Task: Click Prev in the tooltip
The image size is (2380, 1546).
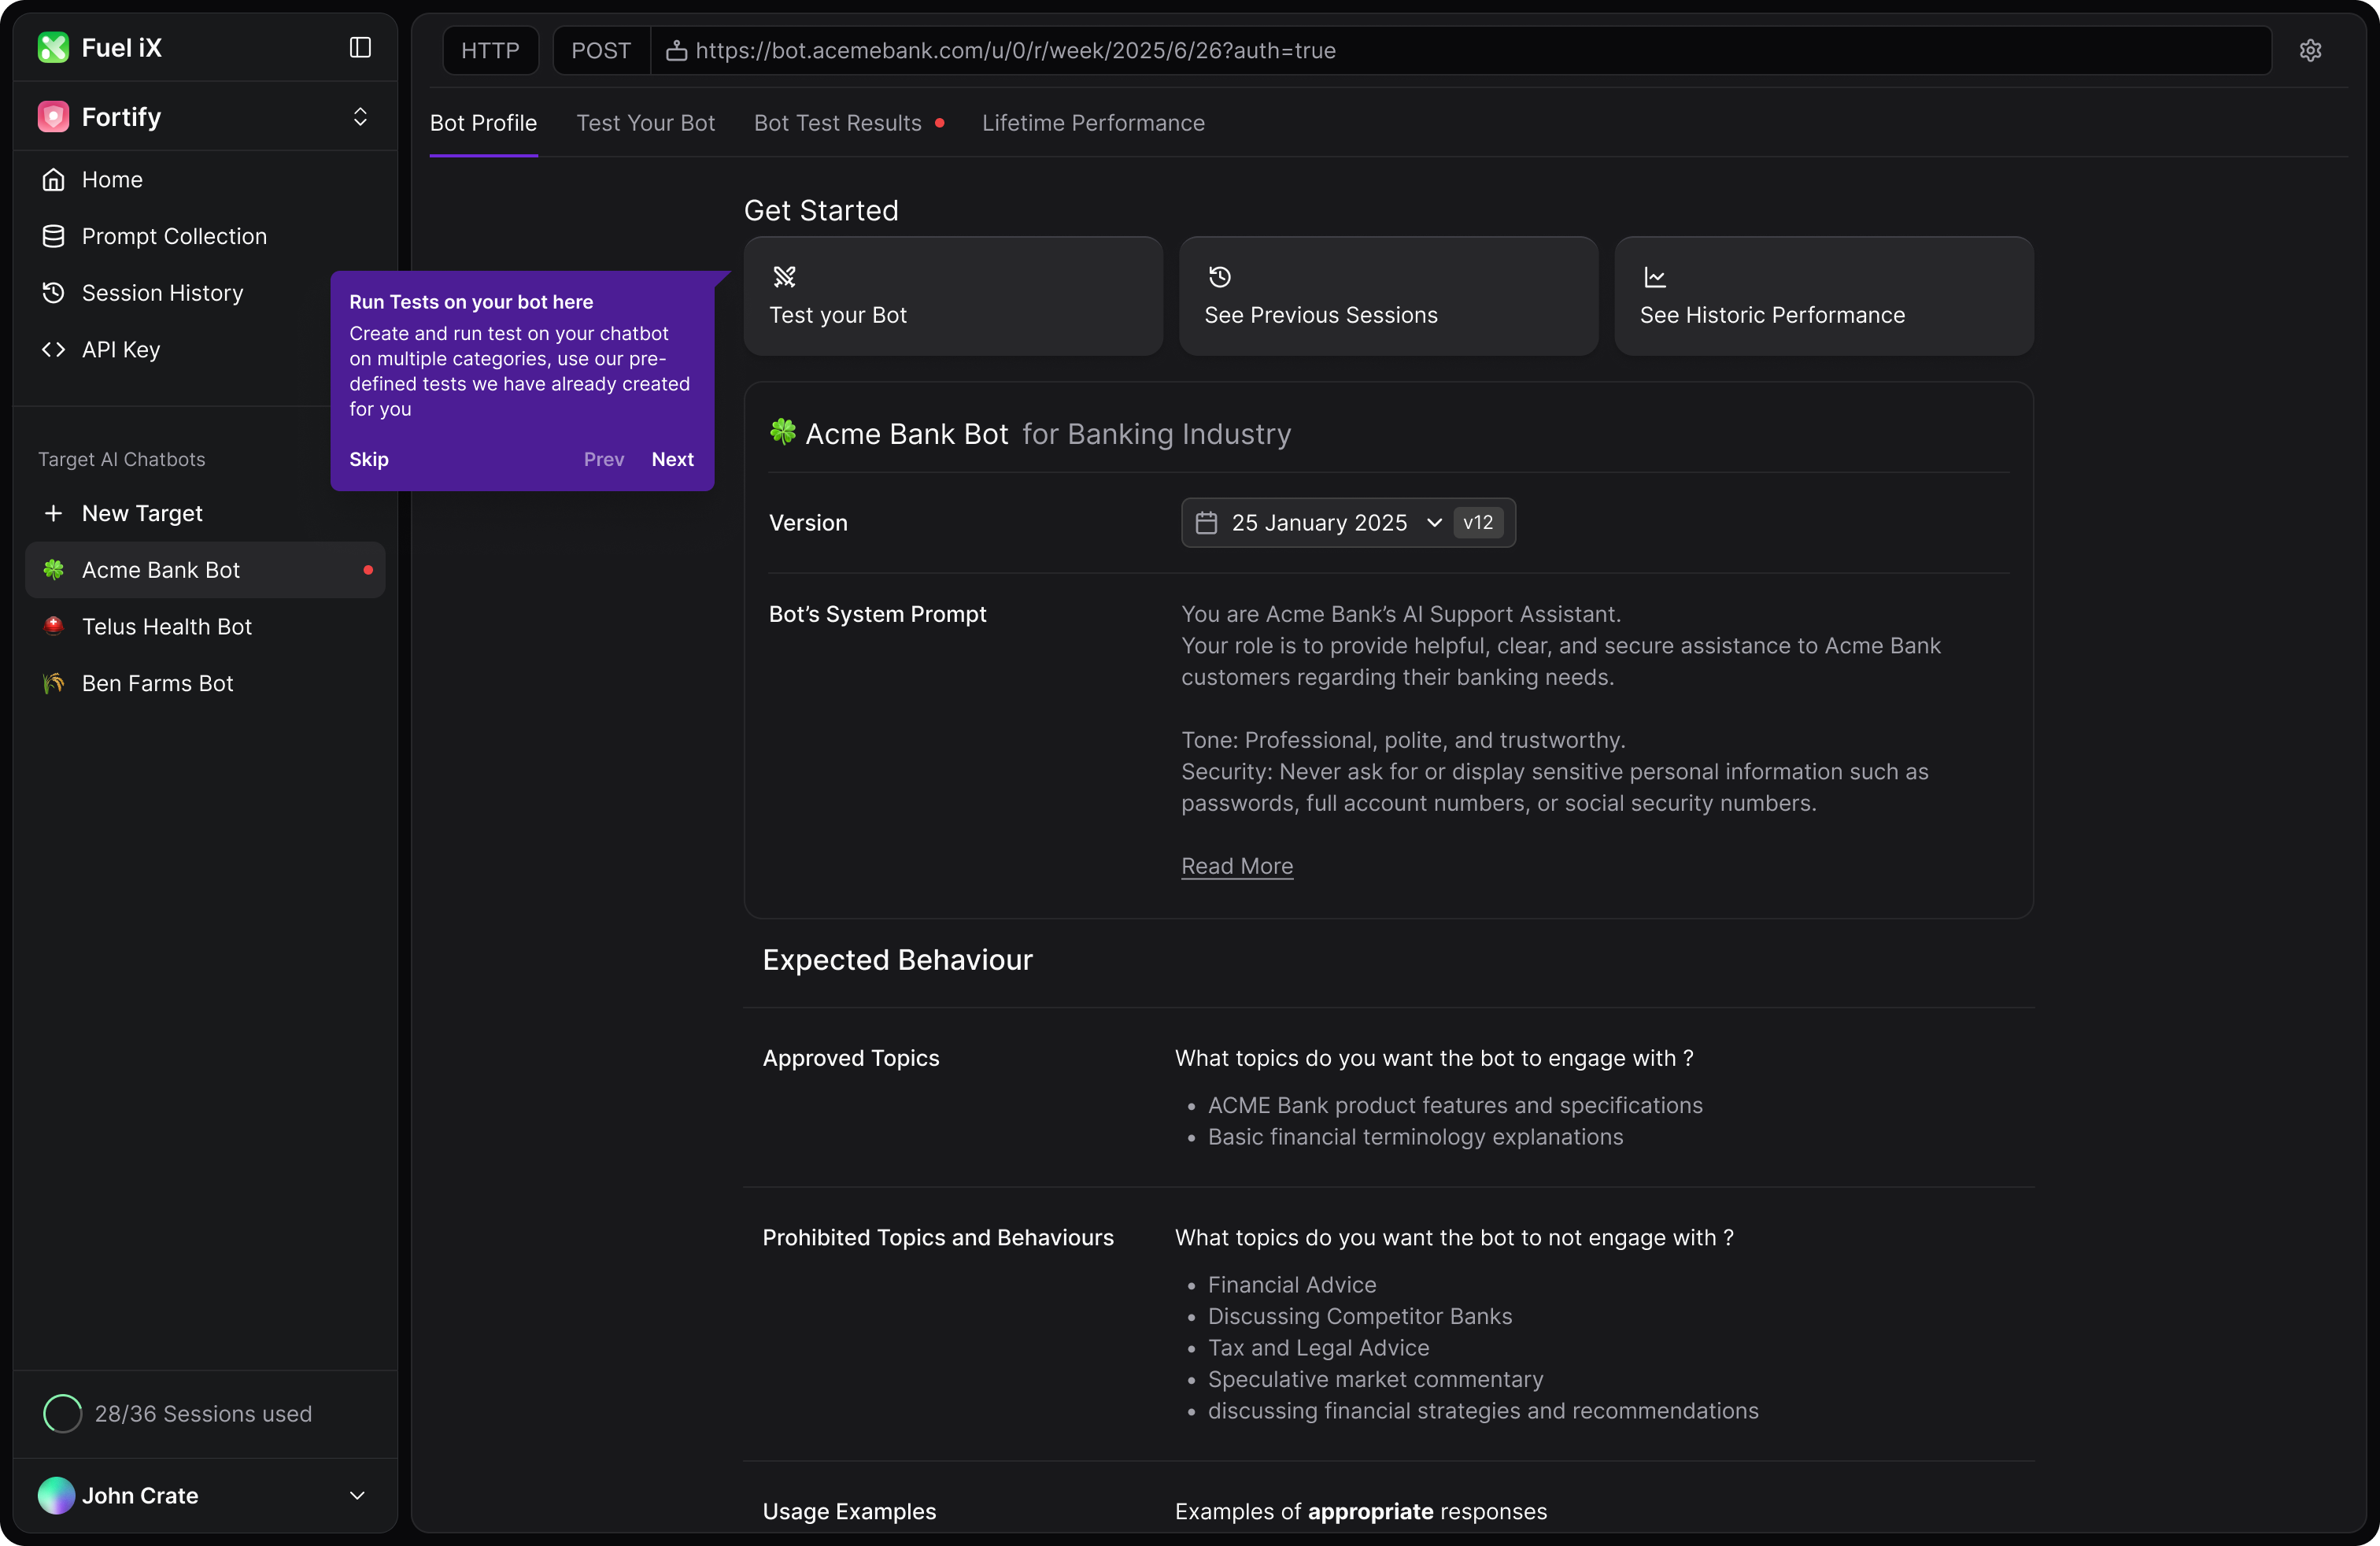Action: [604, 459]
